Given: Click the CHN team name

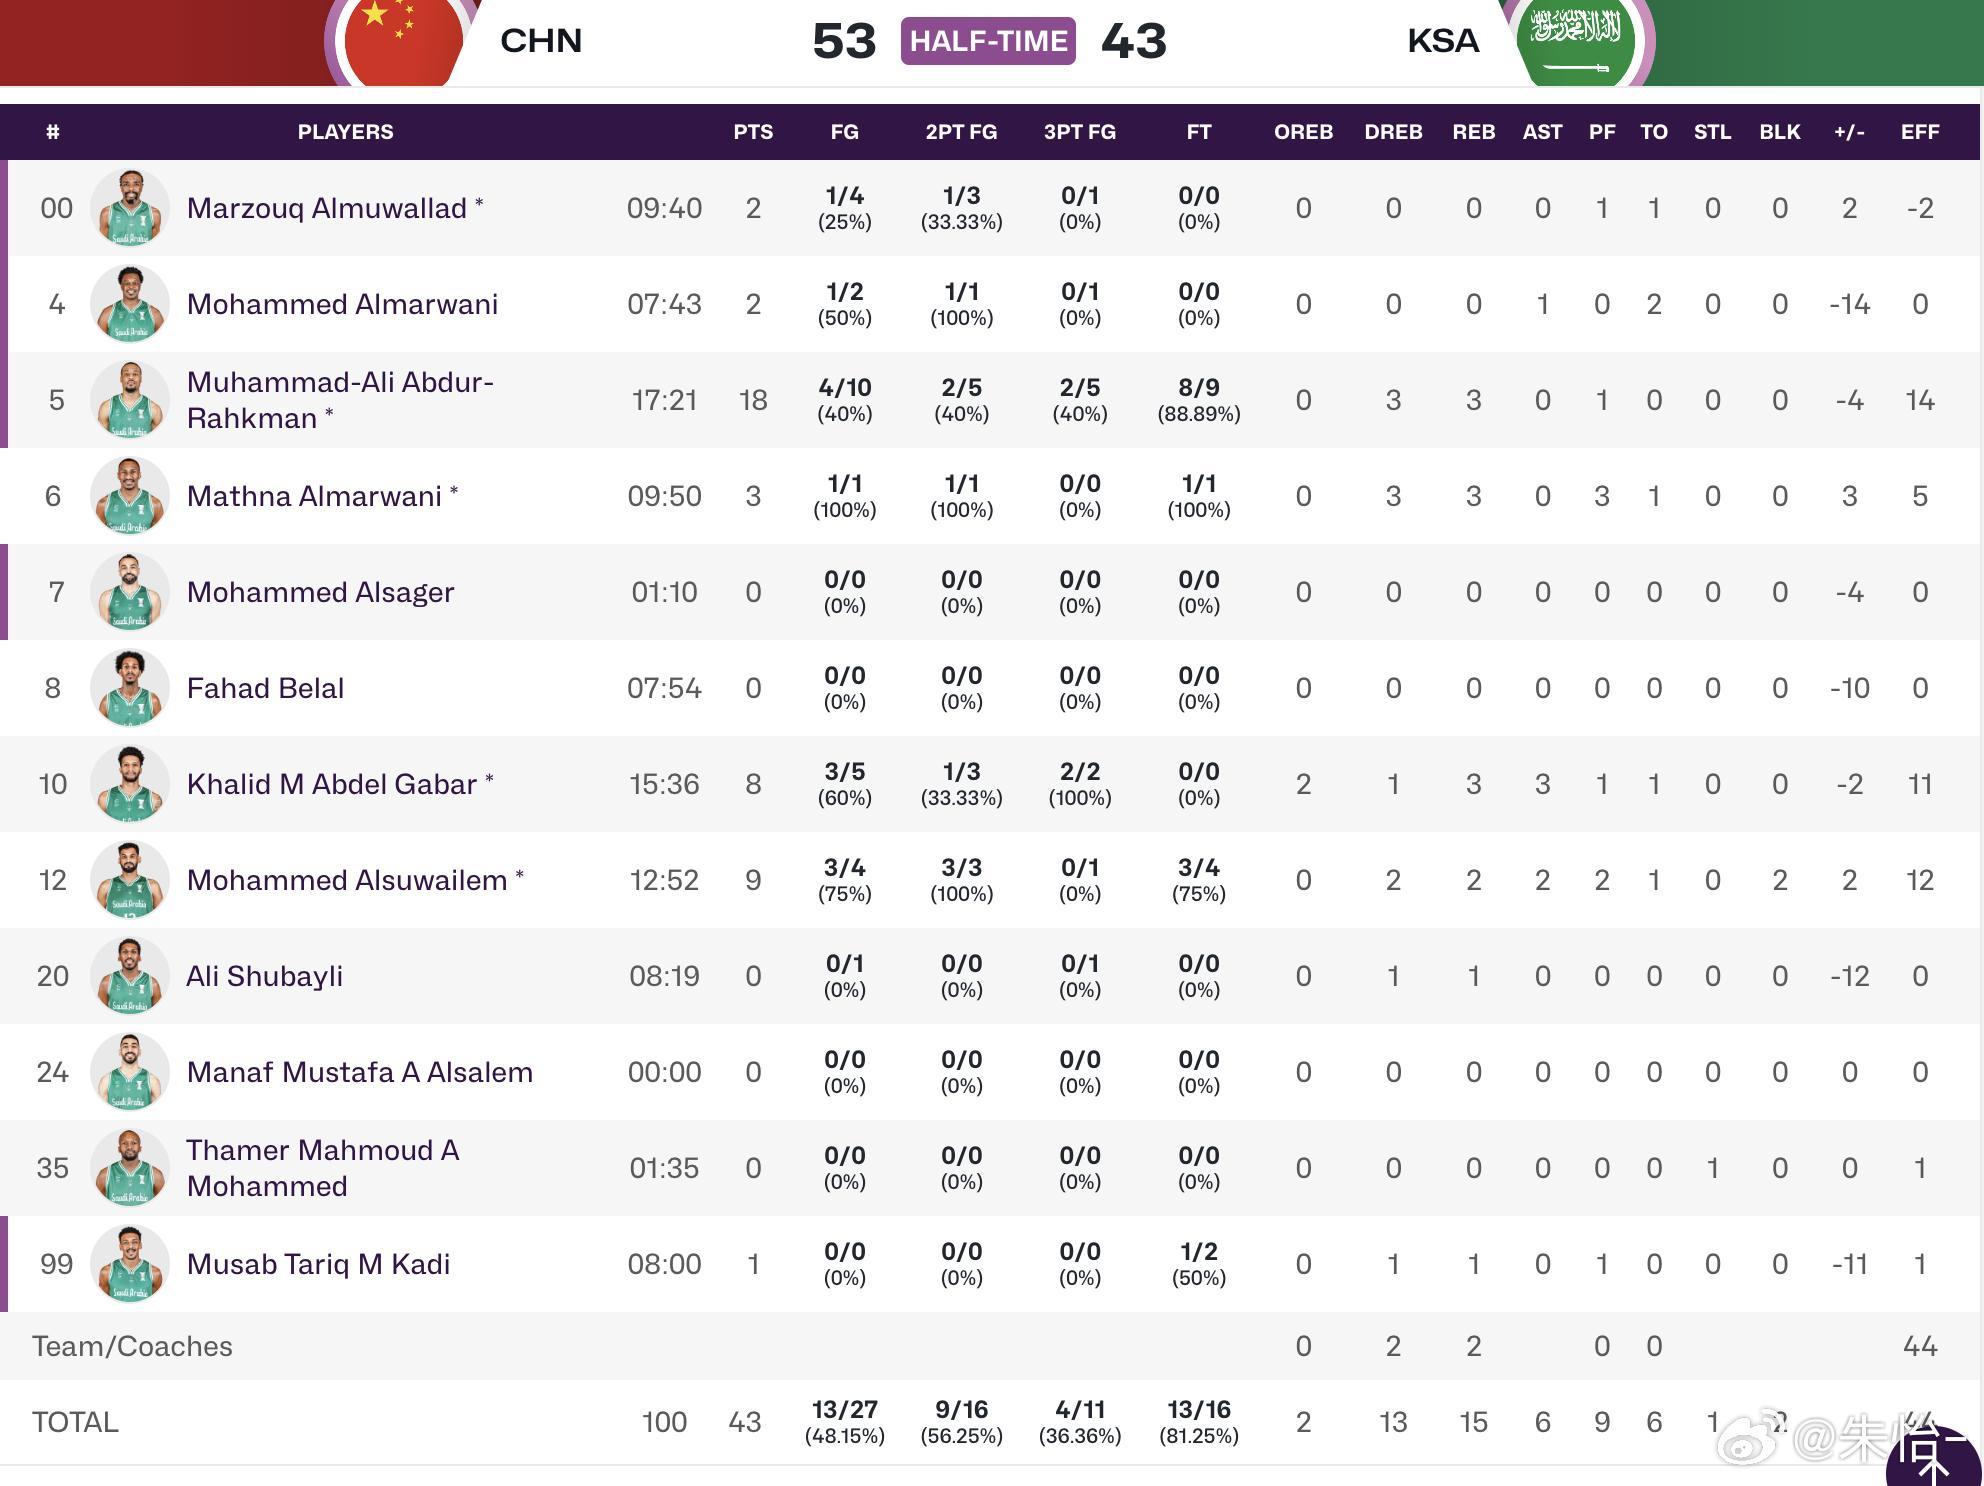Looking at the screenshot, I should (541, 41).
